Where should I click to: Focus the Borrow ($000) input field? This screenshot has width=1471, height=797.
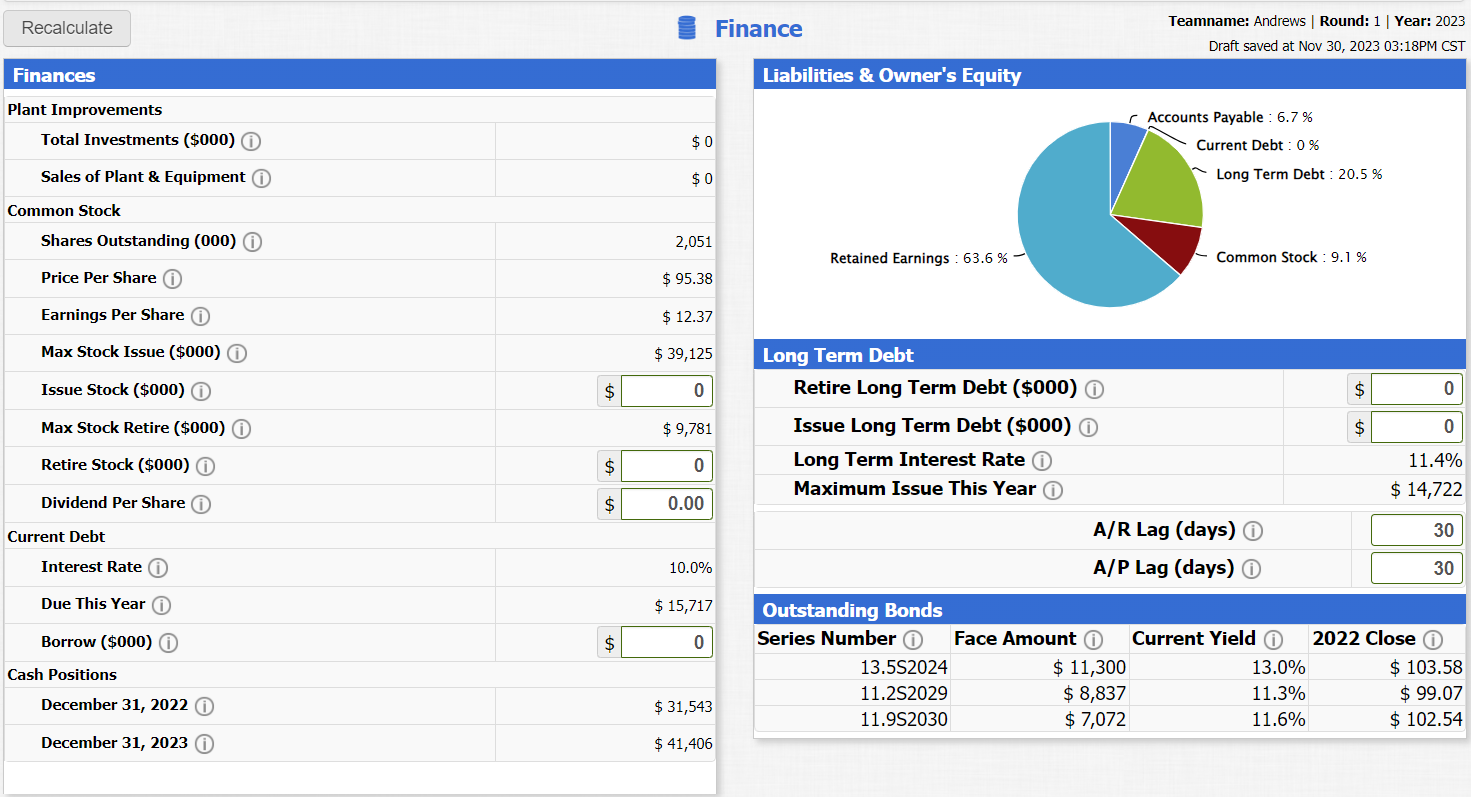666,642
